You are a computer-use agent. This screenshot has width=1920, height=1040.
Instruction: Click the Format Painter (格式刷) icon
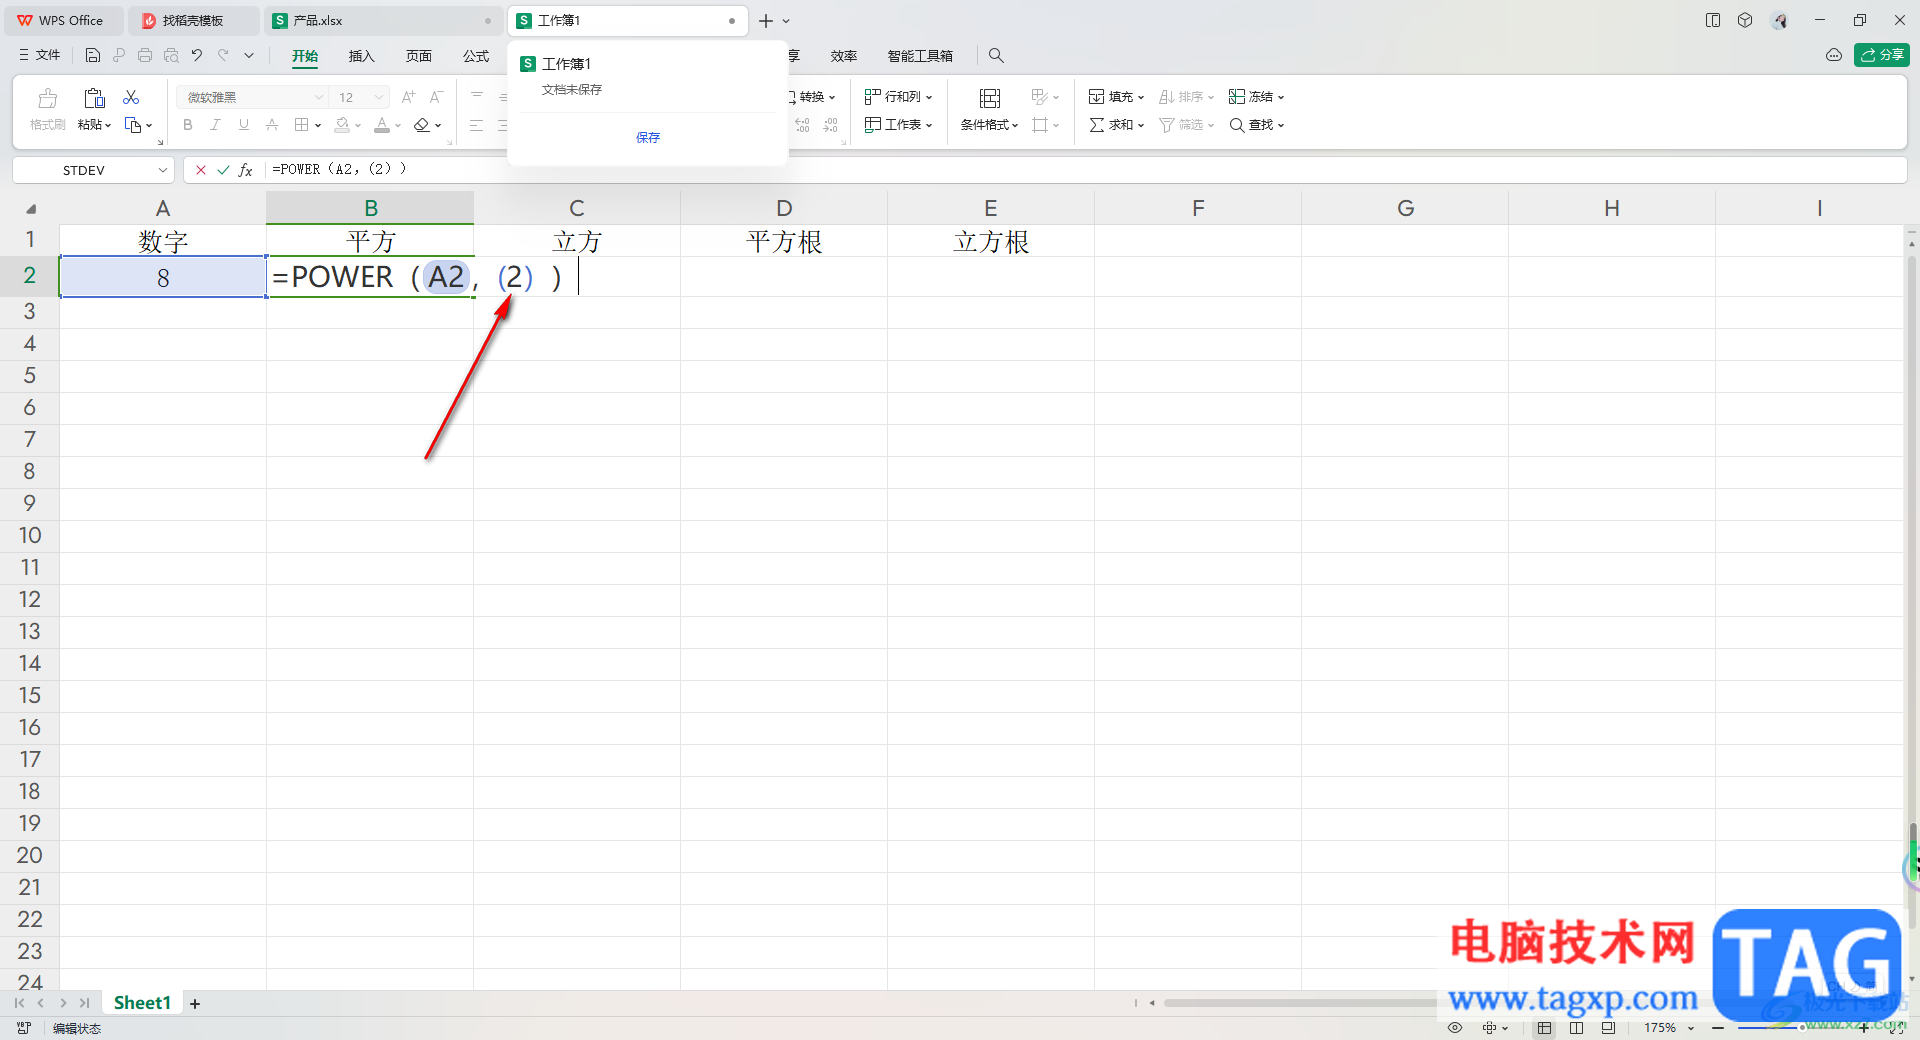[47, 98]
